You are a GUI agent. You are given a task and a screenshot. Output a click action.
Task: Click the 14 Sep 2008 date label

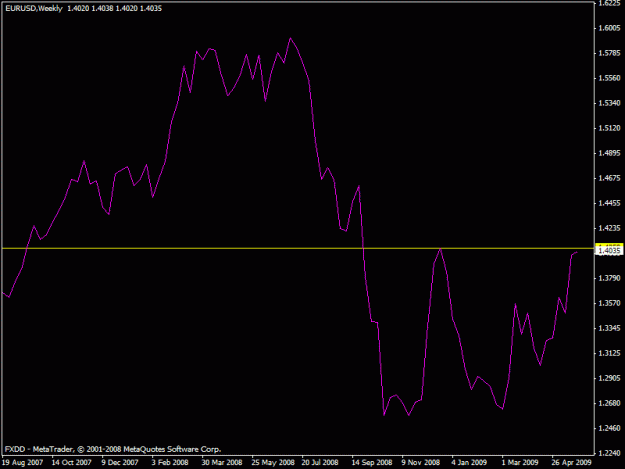point(371,462)
